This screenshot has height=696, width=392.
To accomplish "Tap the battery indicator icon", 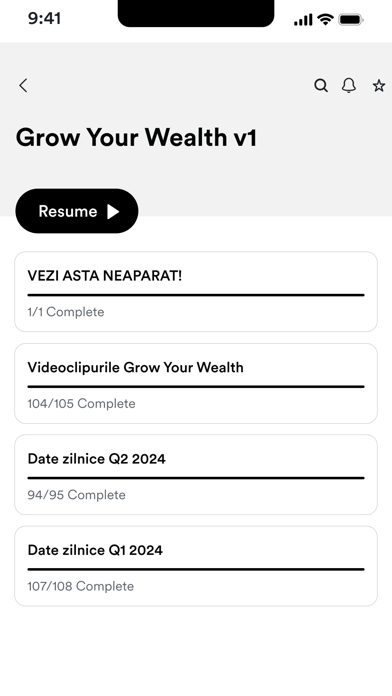I will click(351, 20).
